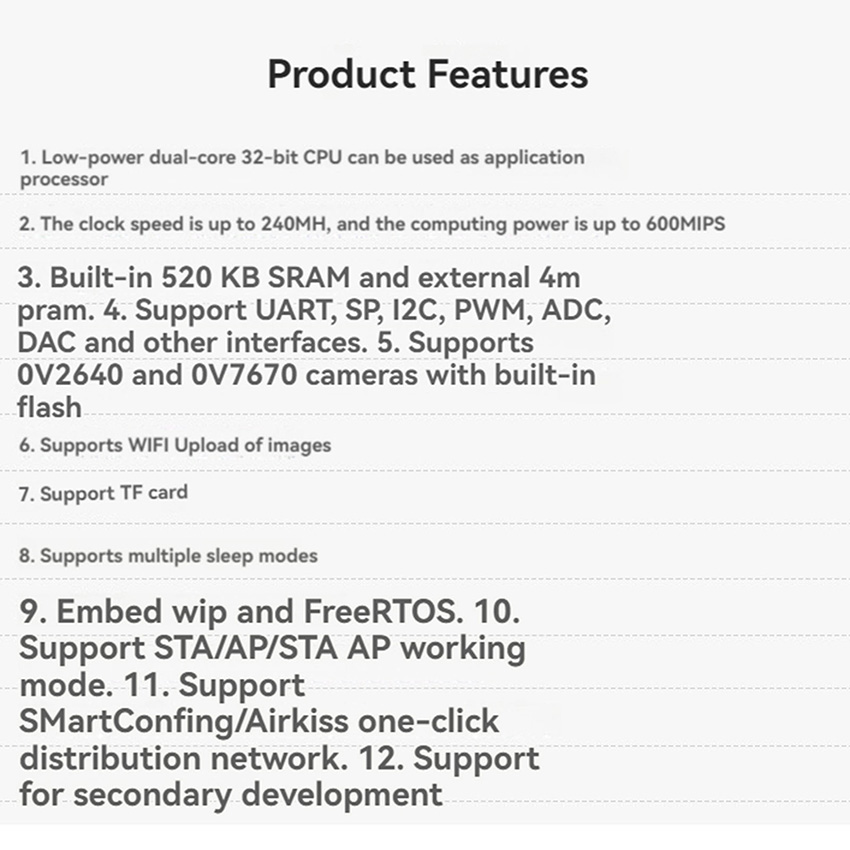The image size is (850, 850).
Task: Click the word "processor" in feature 1
Action: click(63, 180)
